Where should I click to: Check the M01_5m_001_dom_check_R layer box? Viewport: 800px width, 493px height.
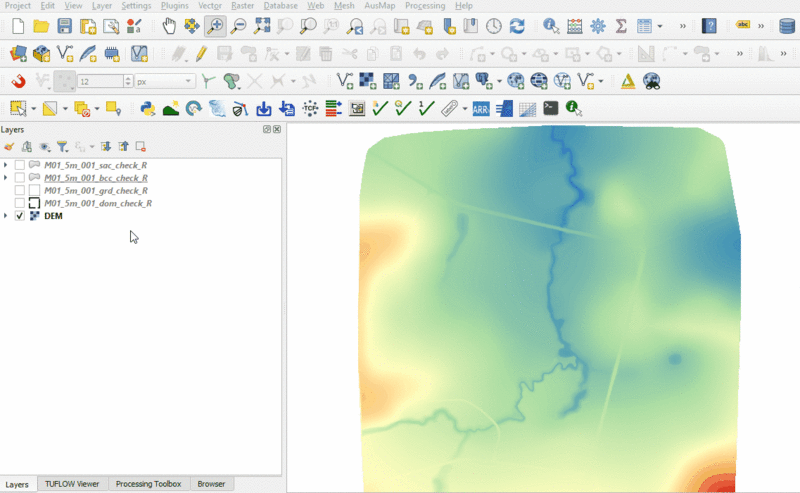point(20,203)
